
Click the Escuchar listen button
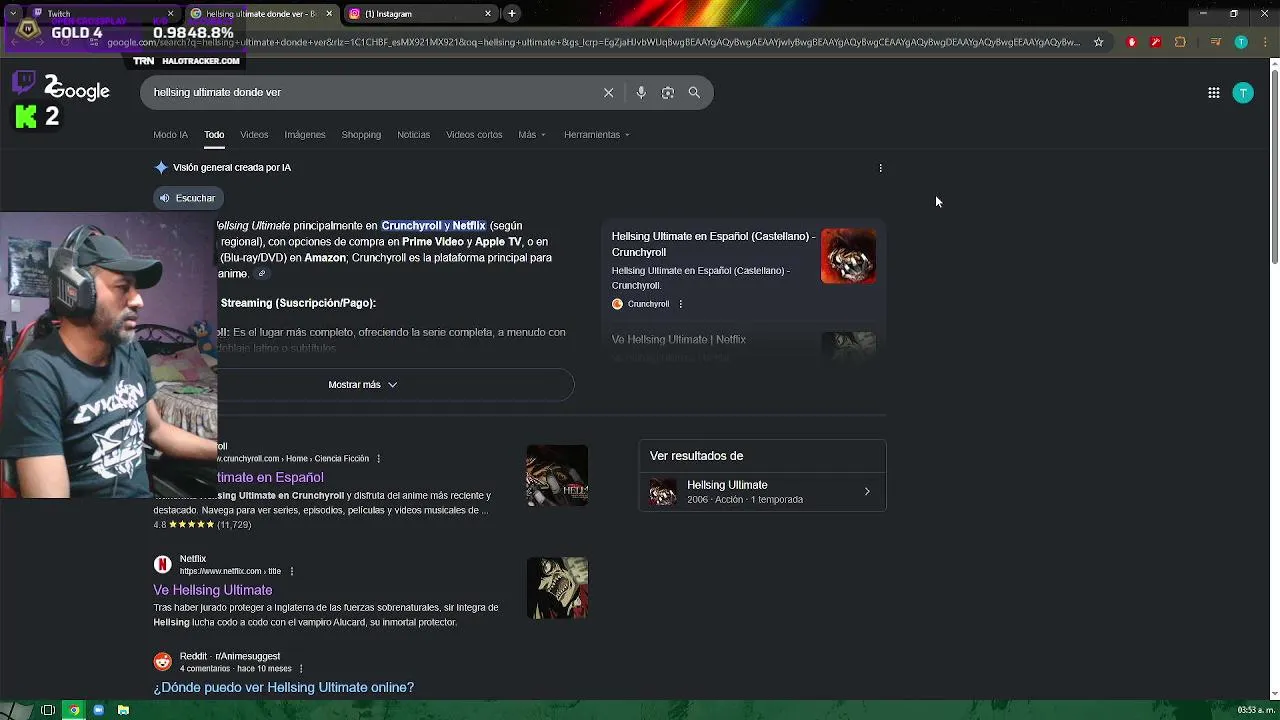tap(189, 198)
